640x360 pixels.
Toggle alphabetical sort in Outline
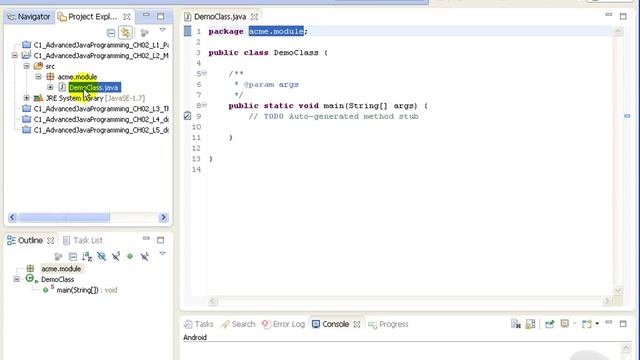(87, 256)
